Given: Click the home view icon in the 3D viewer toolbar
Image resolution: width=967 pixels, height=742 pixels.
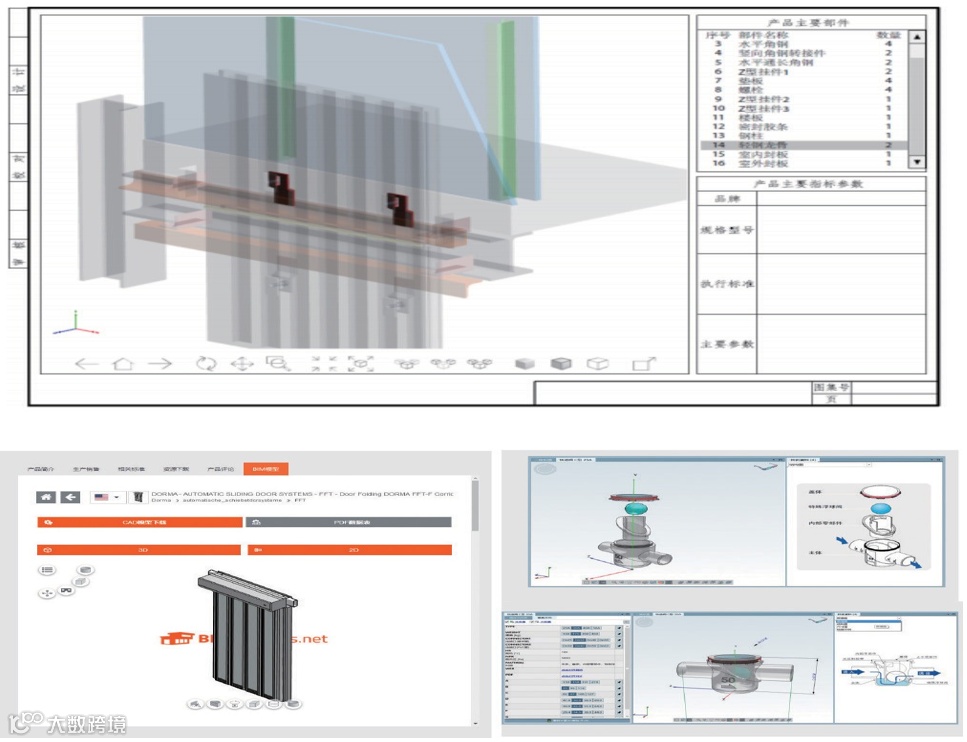Looking at the screenshot, I should 123,363.
